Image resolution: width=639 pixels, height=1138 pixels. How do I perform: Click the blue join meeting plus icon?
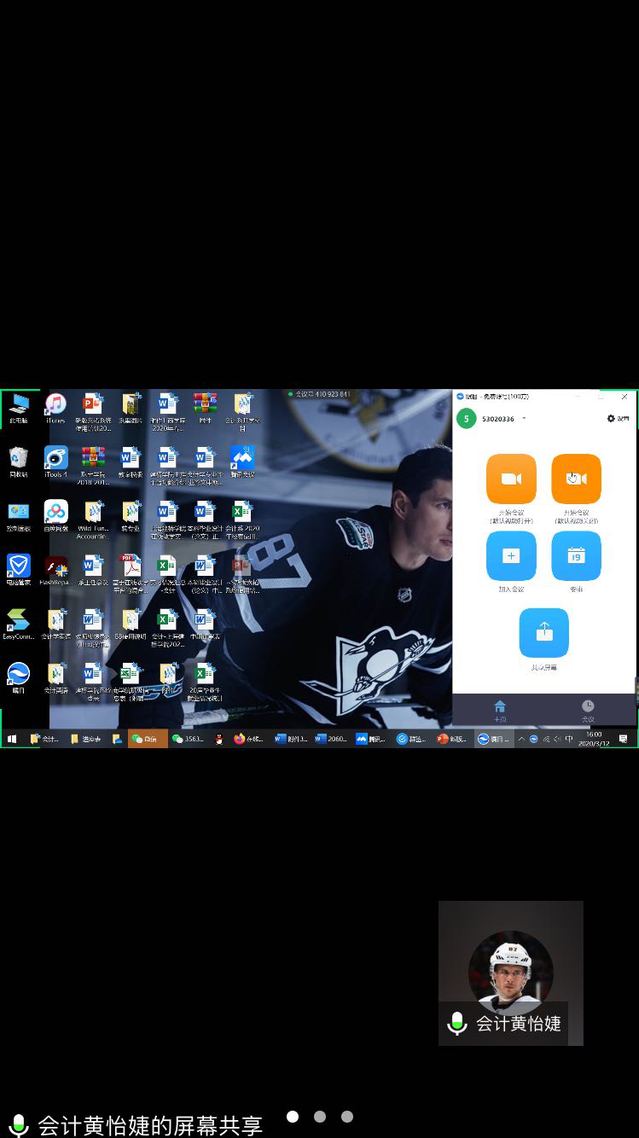[x=511, y=555]
